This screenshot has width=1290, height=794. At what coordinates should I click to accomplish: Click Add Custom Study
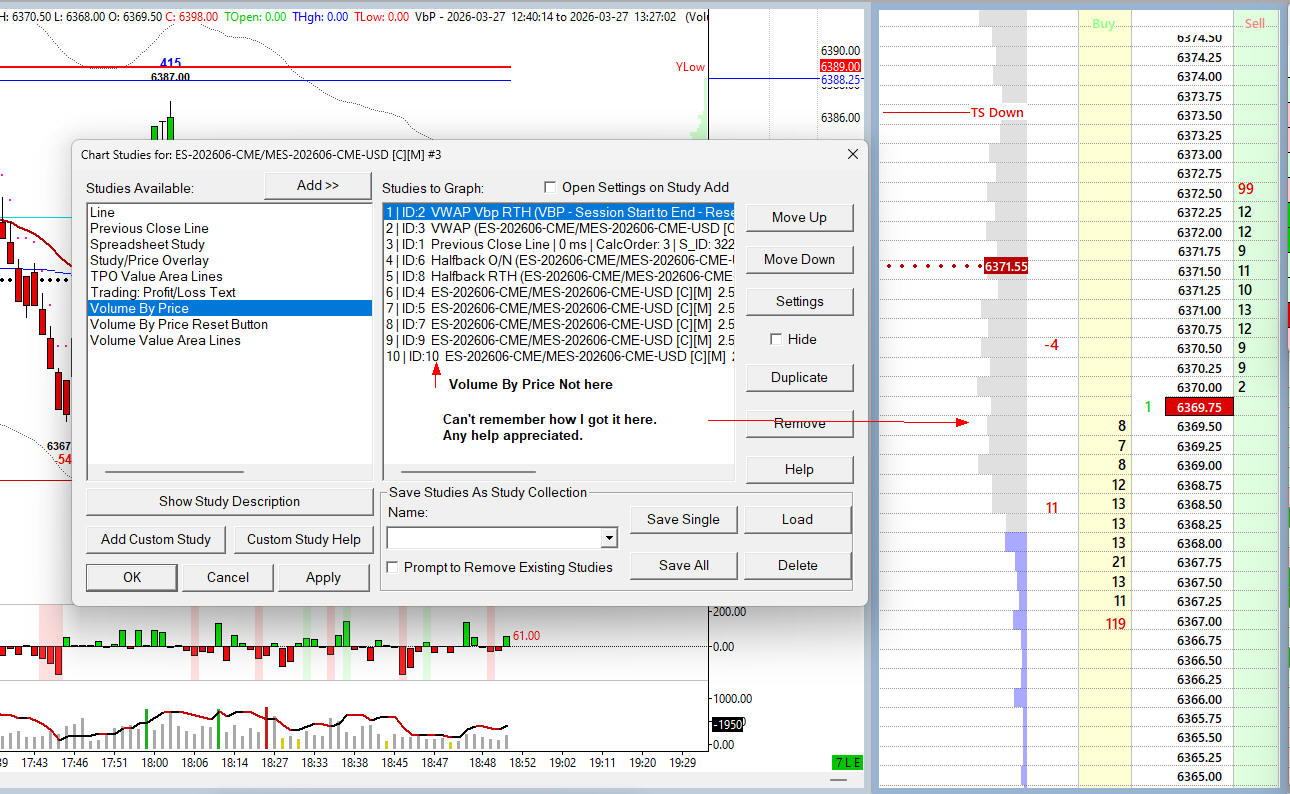[x=156, y=539]
